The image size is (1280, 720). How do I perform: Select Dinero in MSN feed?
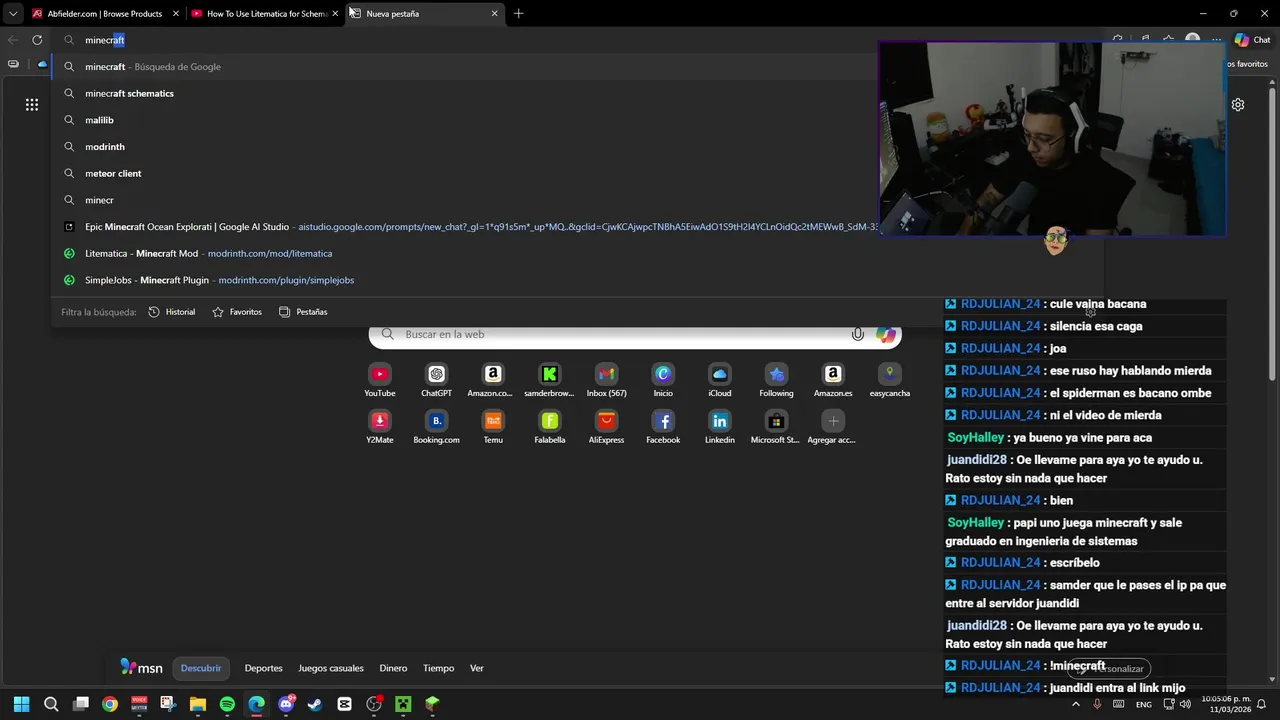[x=393, y=668]
